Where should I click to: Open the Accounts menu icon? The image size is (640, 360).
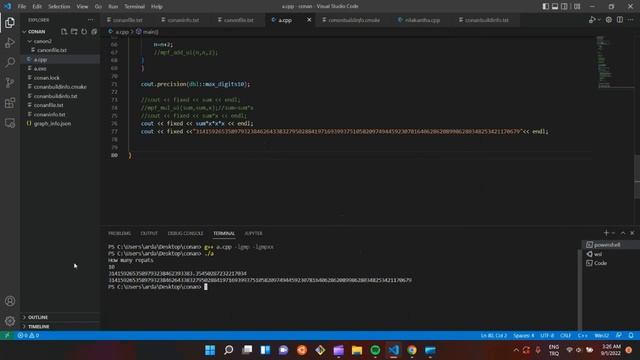tap(10, 301)
